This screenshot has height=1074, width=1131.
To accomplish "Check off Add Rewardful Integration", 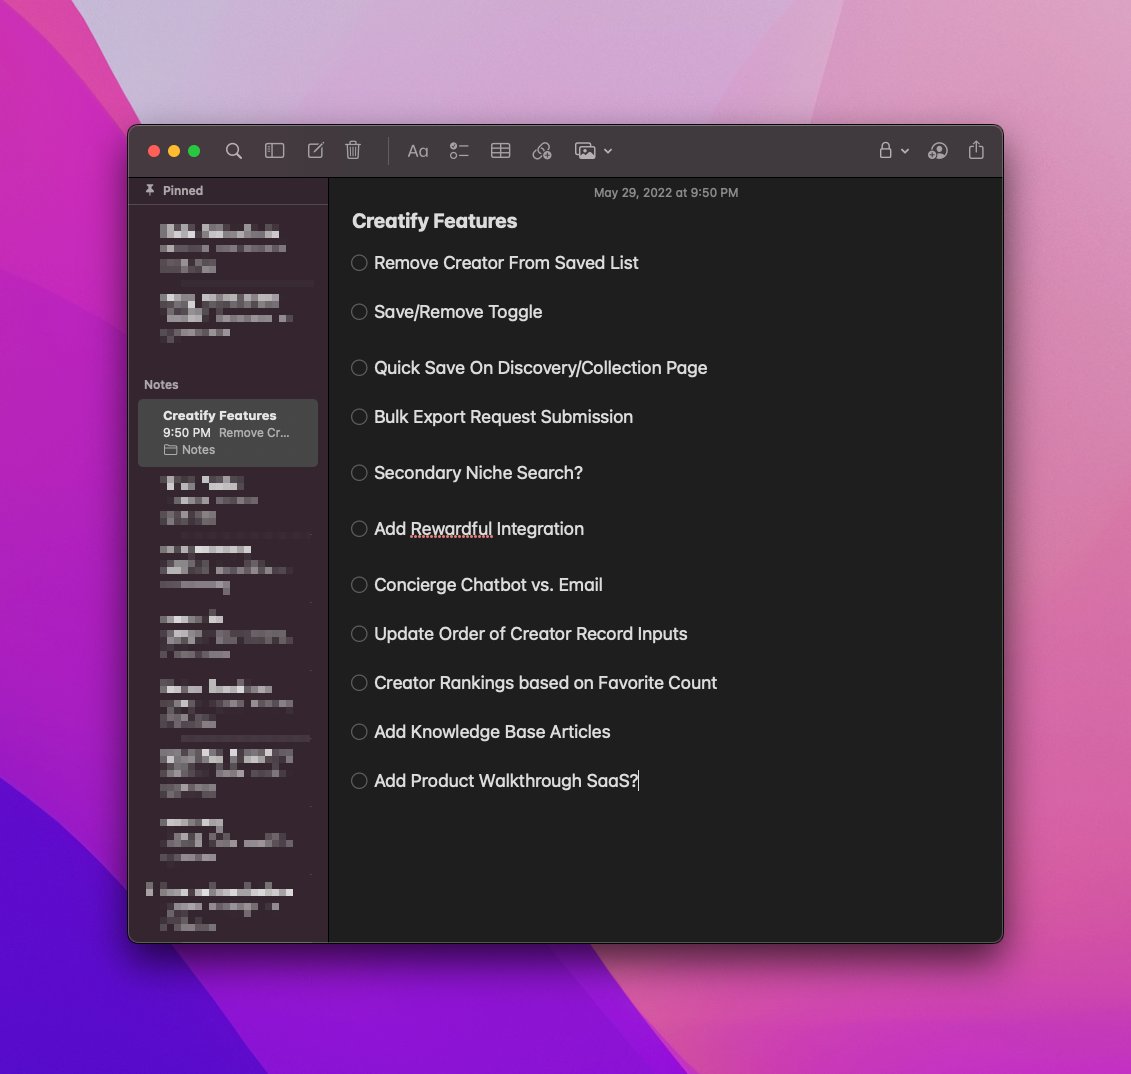I will click(359, 529).
